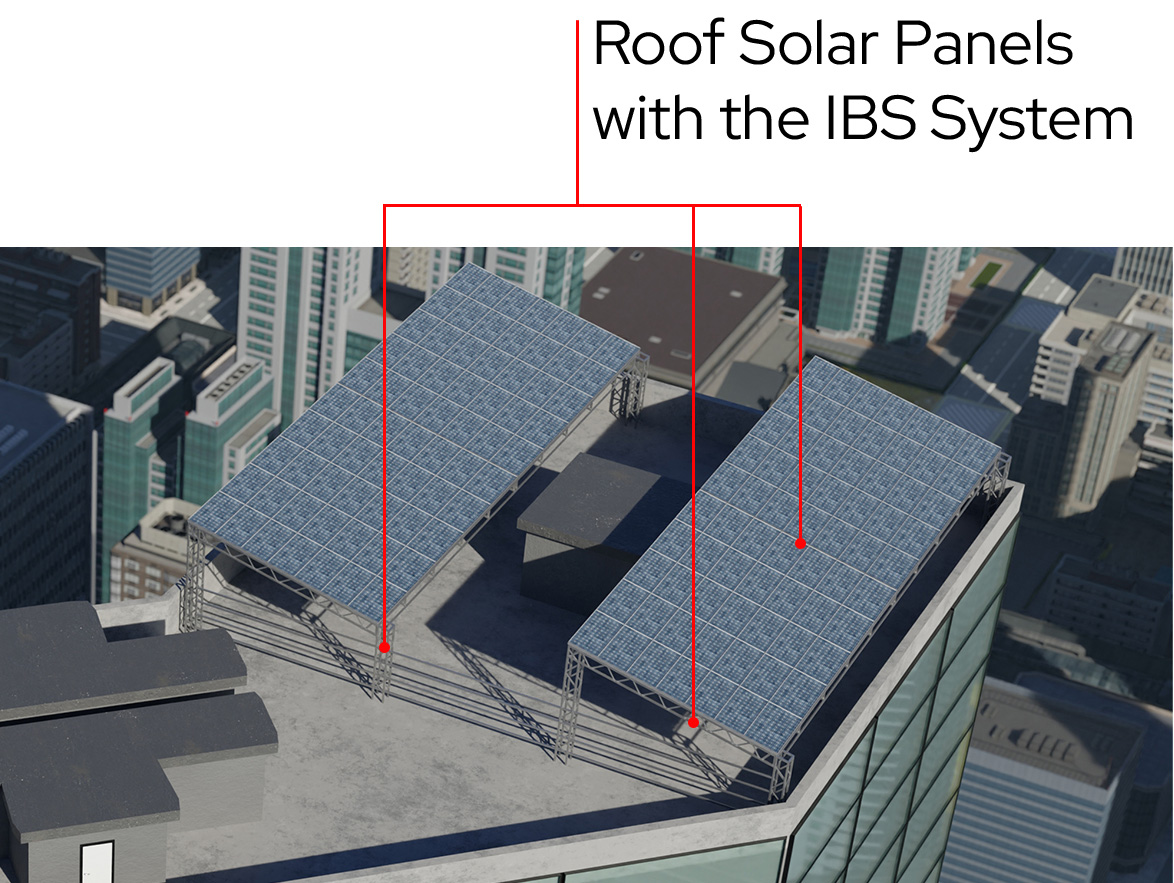
Task: Click the red callout dot on the right solar panel
Action: point(801,543)
